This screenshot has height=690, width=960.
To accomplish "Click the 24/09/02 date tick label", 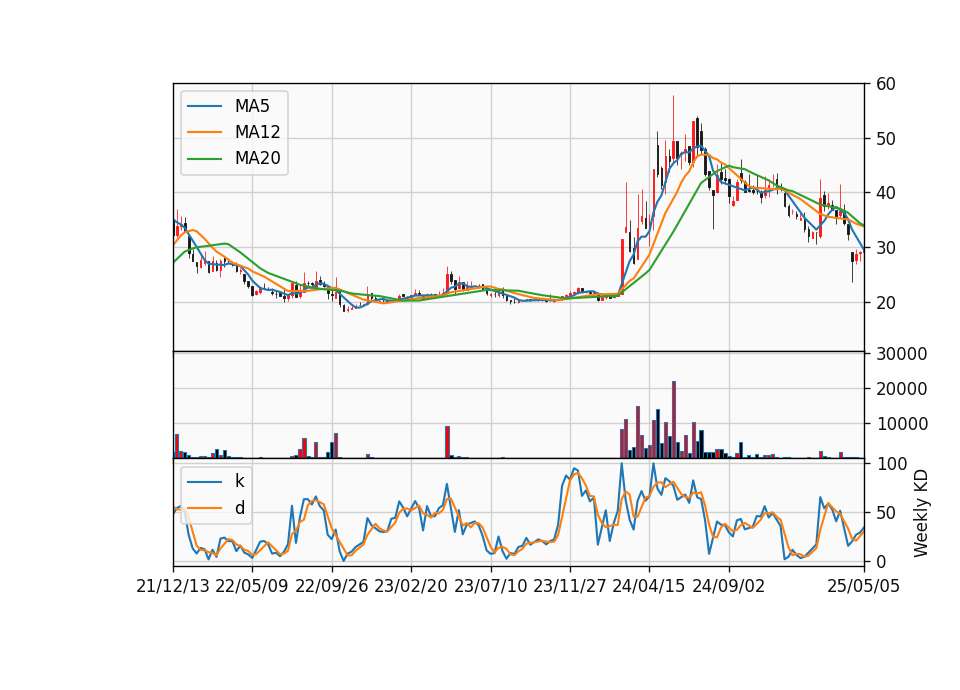I will 729,586.
